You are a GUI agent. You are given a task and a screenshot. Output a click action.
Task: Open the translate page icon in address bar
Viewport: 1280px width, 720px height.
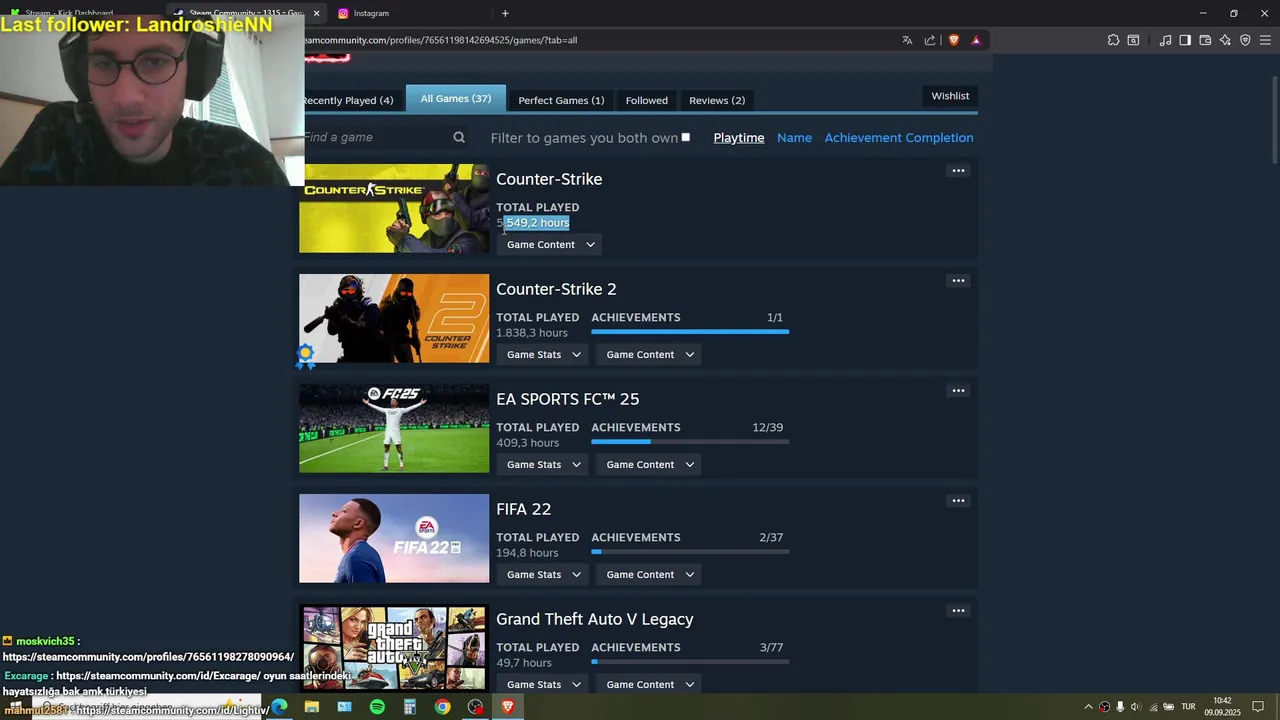point(907,40)
